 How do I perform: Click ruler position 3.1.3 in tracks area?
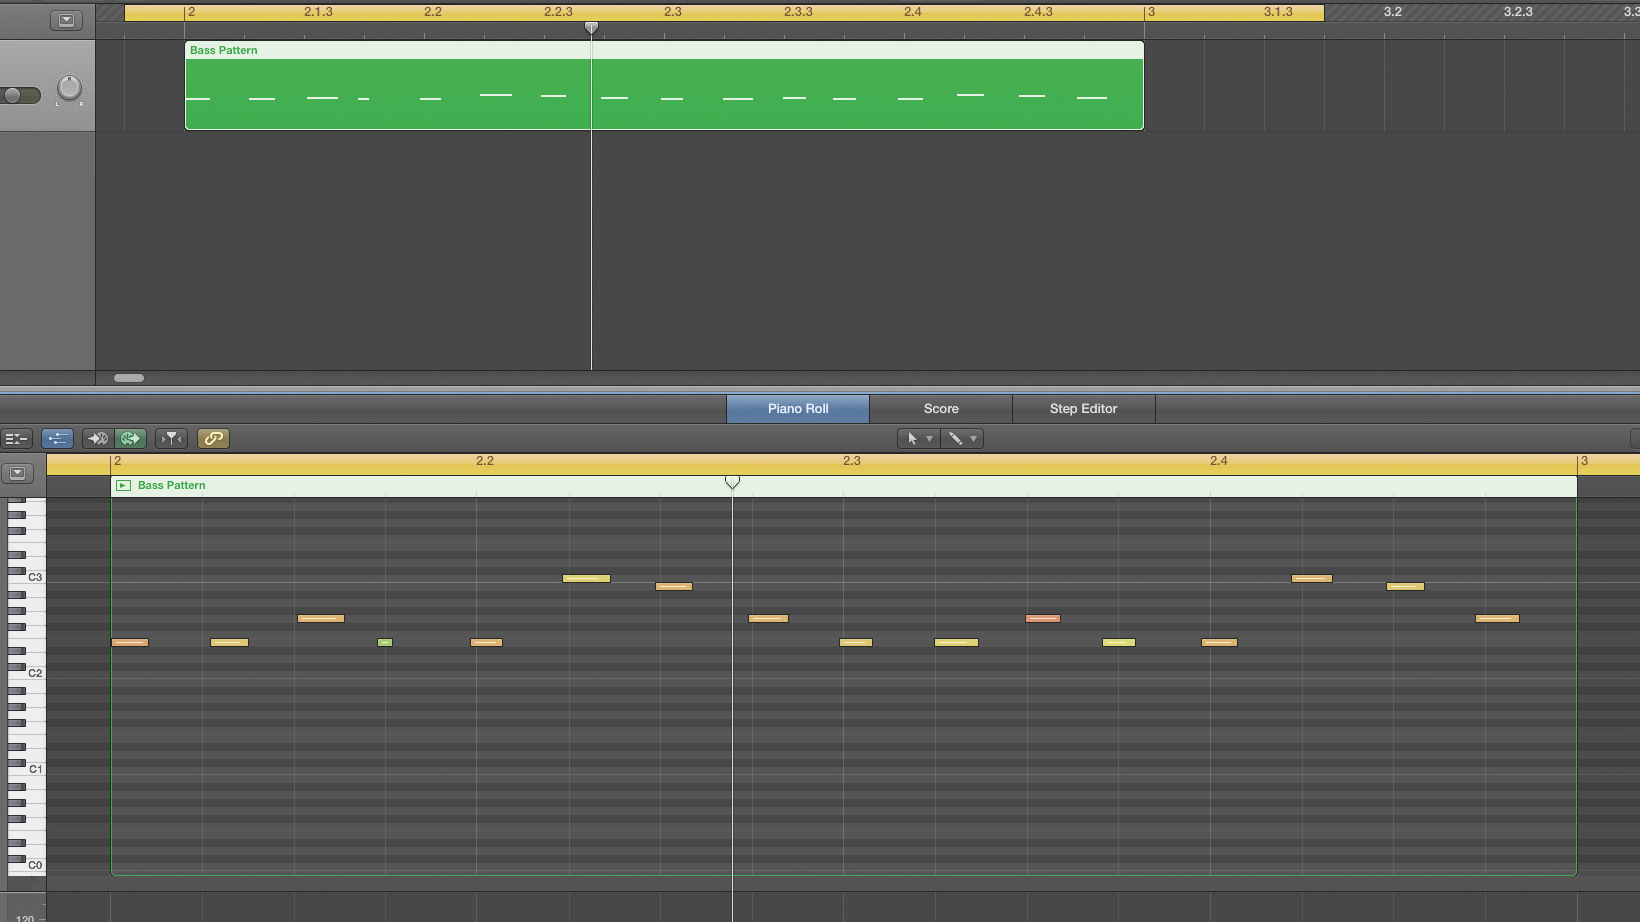tap(1278, 12)
